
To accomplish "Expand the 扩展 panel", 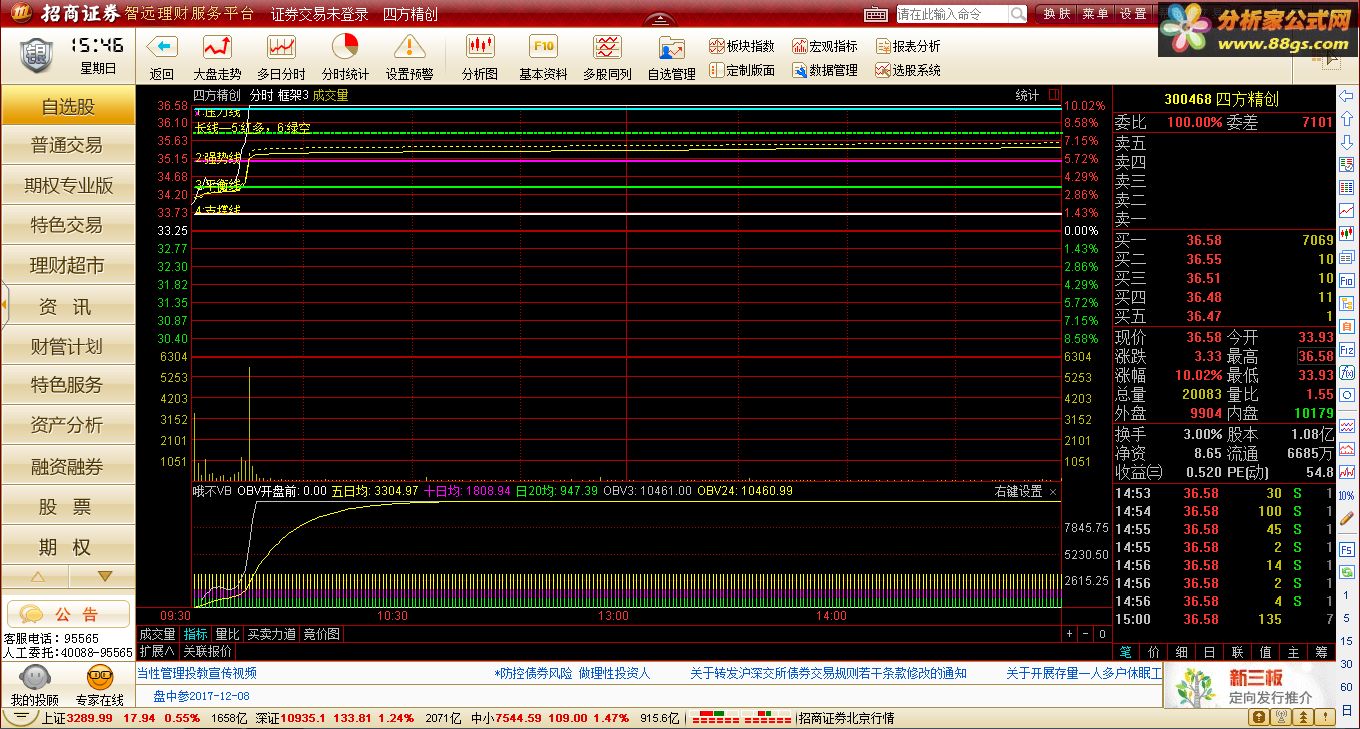I will pyautogui.click(x=157, y=650).
